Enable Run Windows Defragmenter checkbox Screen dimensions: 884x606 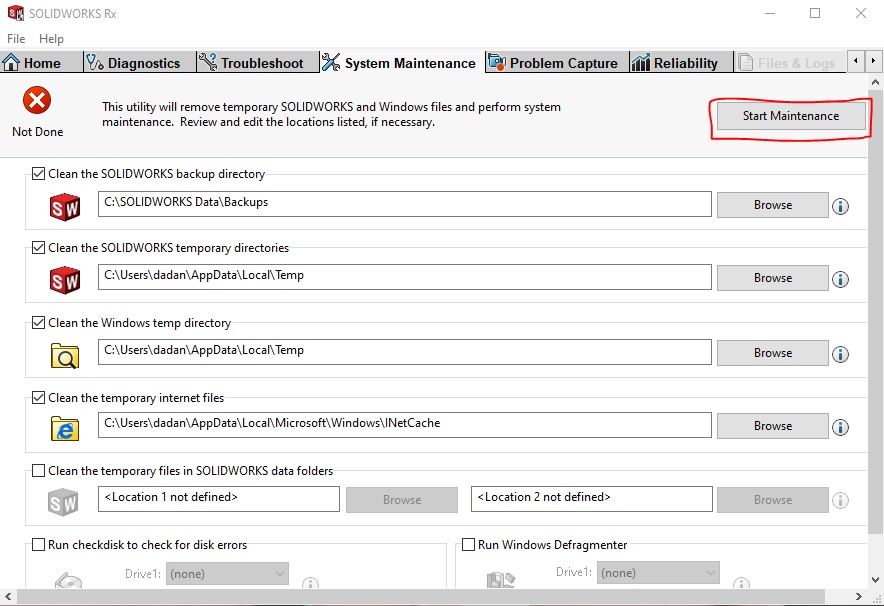(x=468, y=545)
